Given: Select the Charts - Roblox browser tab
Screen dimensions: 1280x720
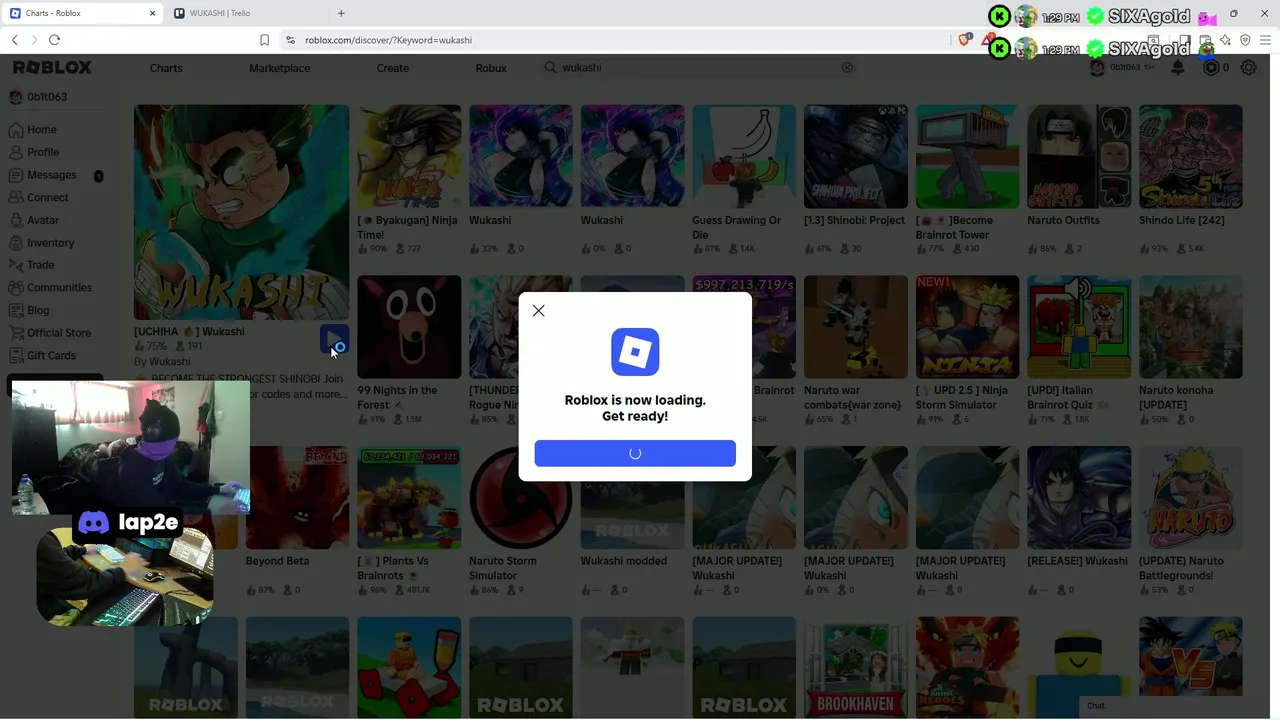Looking at the screenshot, I should [82, 13].
